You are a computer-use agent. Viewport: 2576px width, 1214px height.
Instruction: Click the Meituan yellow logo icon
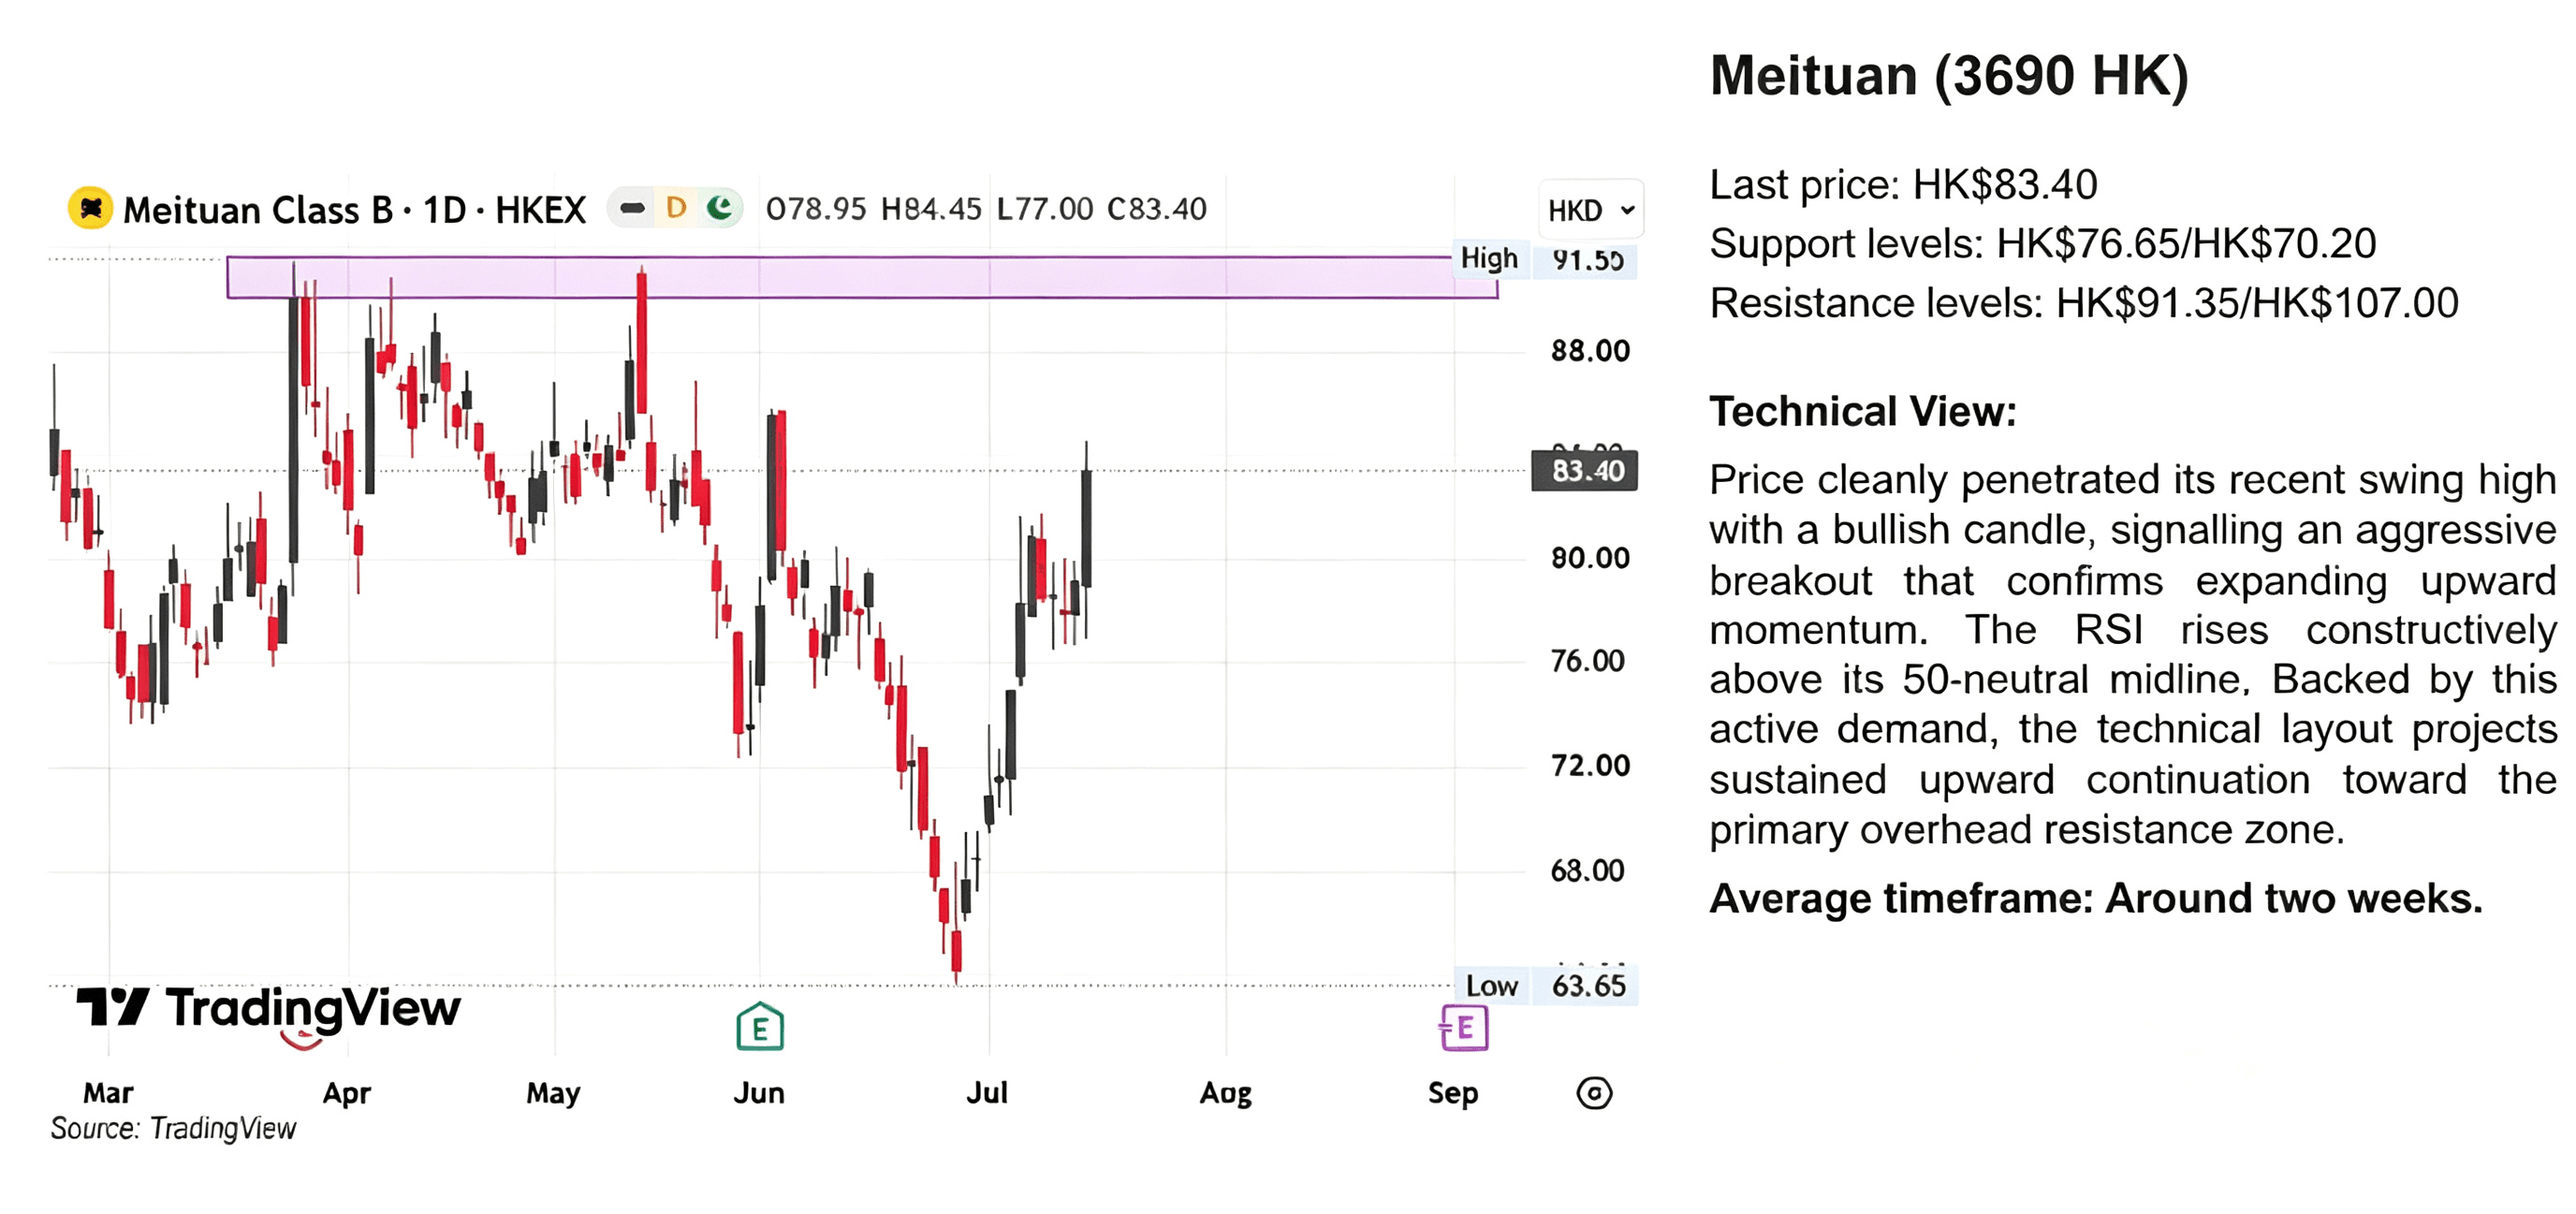coord(90,208)
